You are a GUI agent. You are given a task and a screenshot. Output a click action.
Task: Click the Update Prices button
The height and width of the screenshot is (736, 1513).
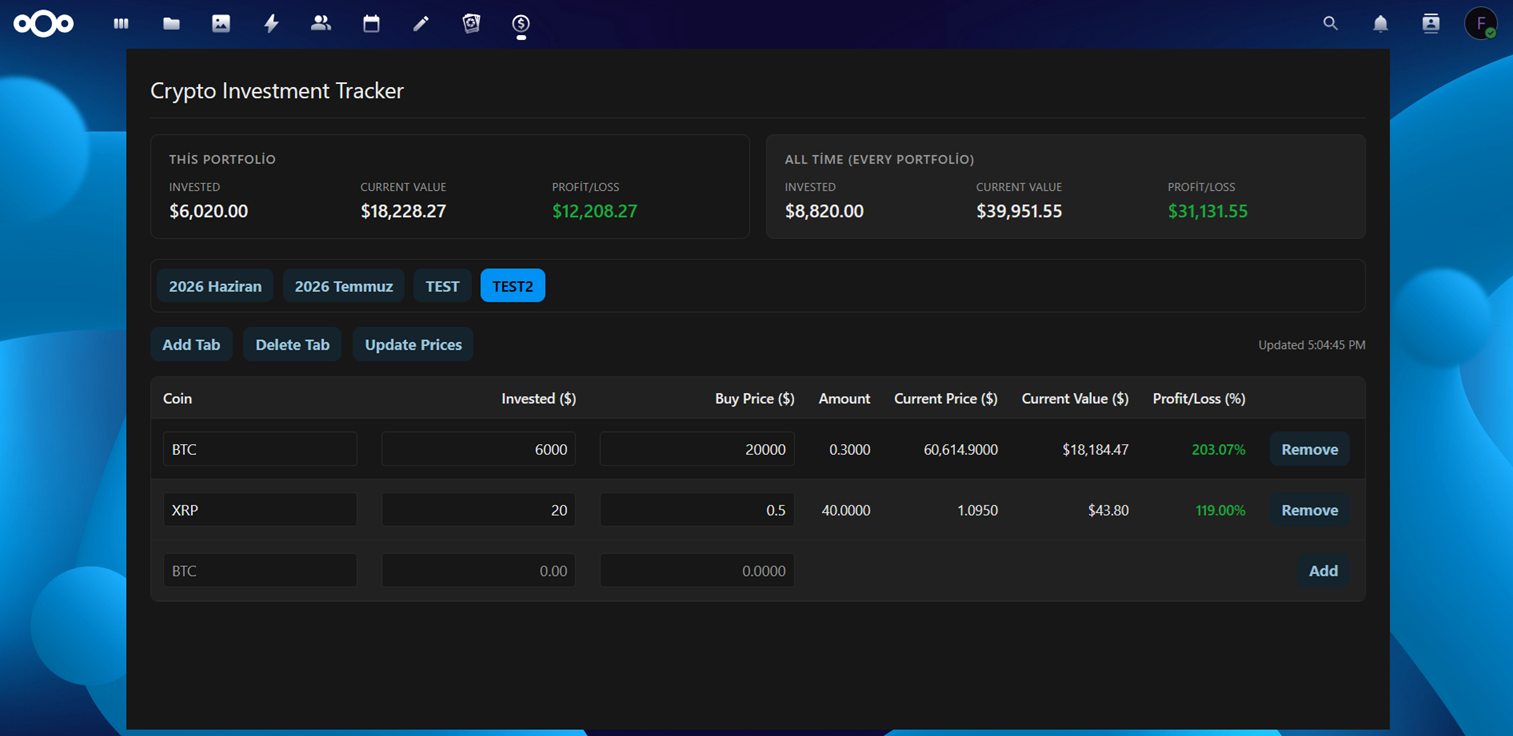point(413,344)
